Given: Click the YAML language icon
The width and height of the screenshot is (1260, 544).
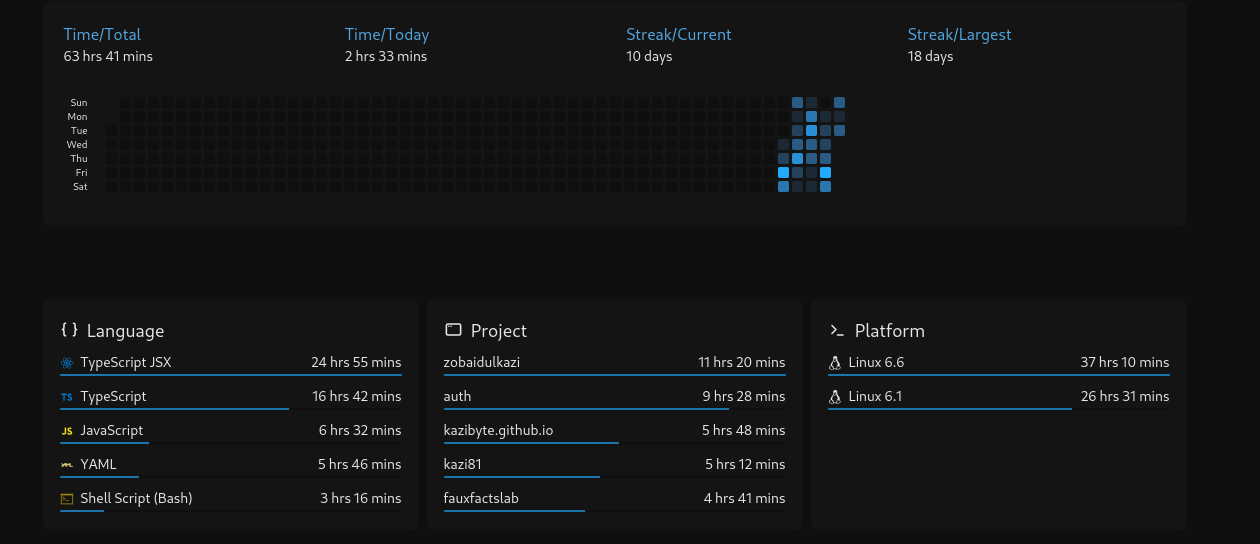Looking at the screenshot, I should click(x=67, y=465).
